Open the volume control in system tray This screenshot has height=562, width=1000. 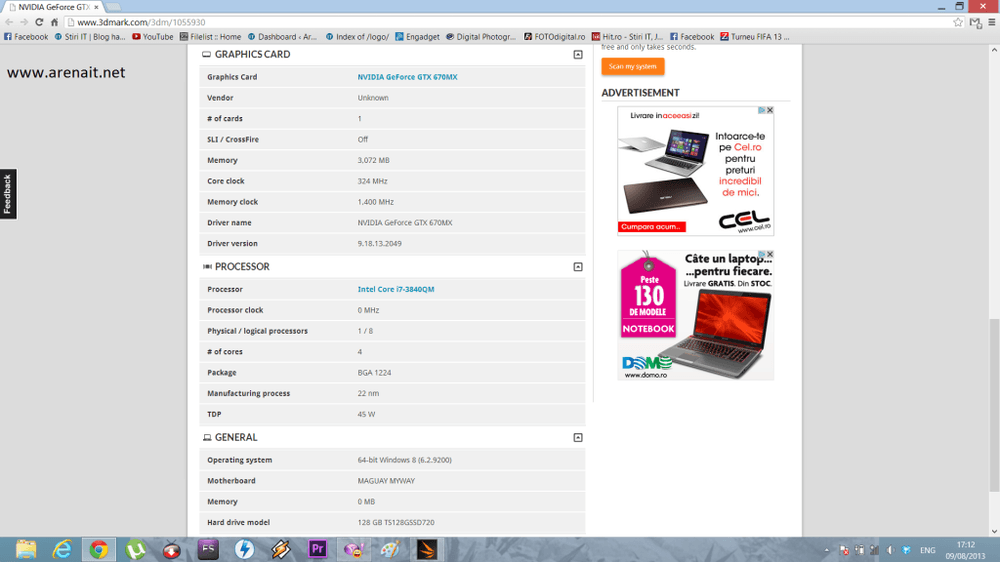coord(890,550)
